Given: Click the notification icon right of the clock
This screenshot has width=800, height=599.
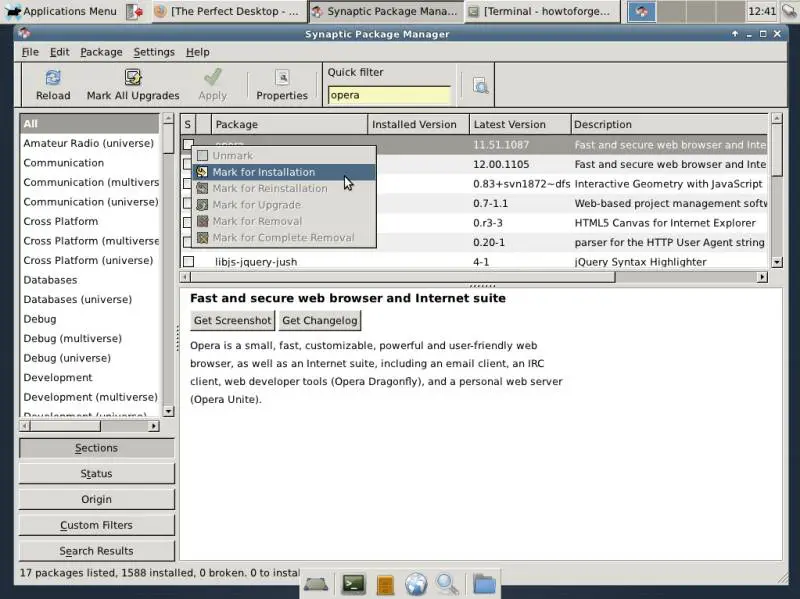Looking at the screenshot, I should [x=789, y=11].
